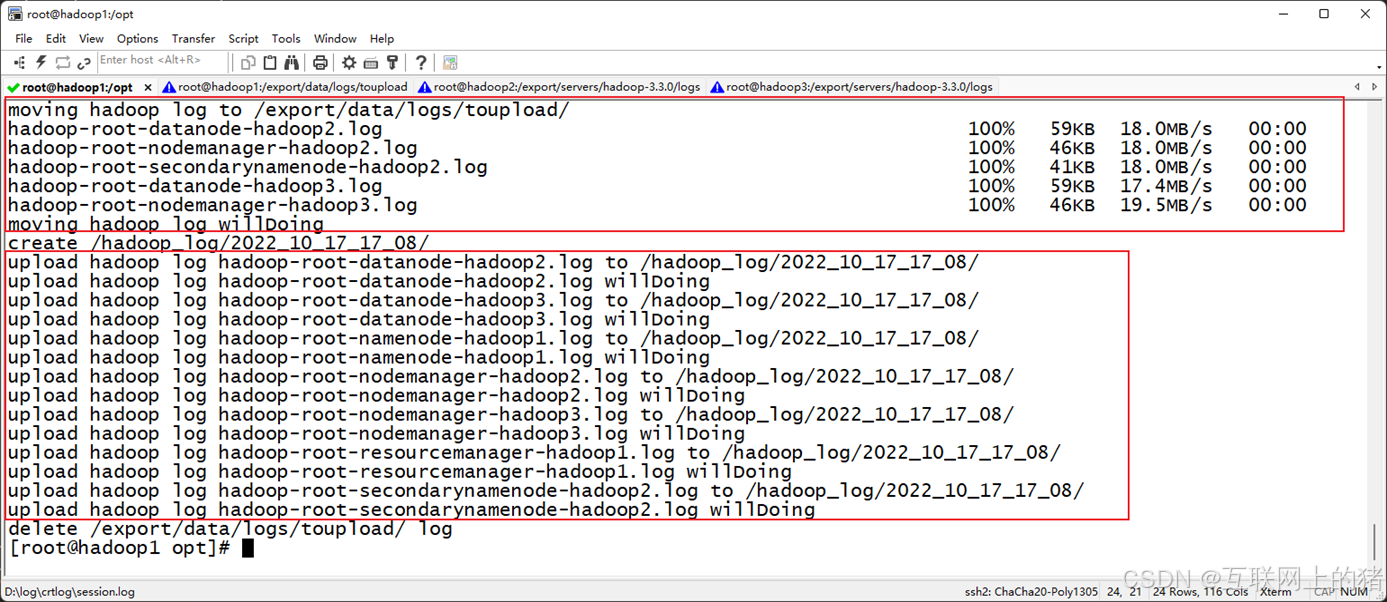The width and height of the screenshot is (1387, 602).
Task: Click the 41KB file size value
Action: (x=1072, y=167)
